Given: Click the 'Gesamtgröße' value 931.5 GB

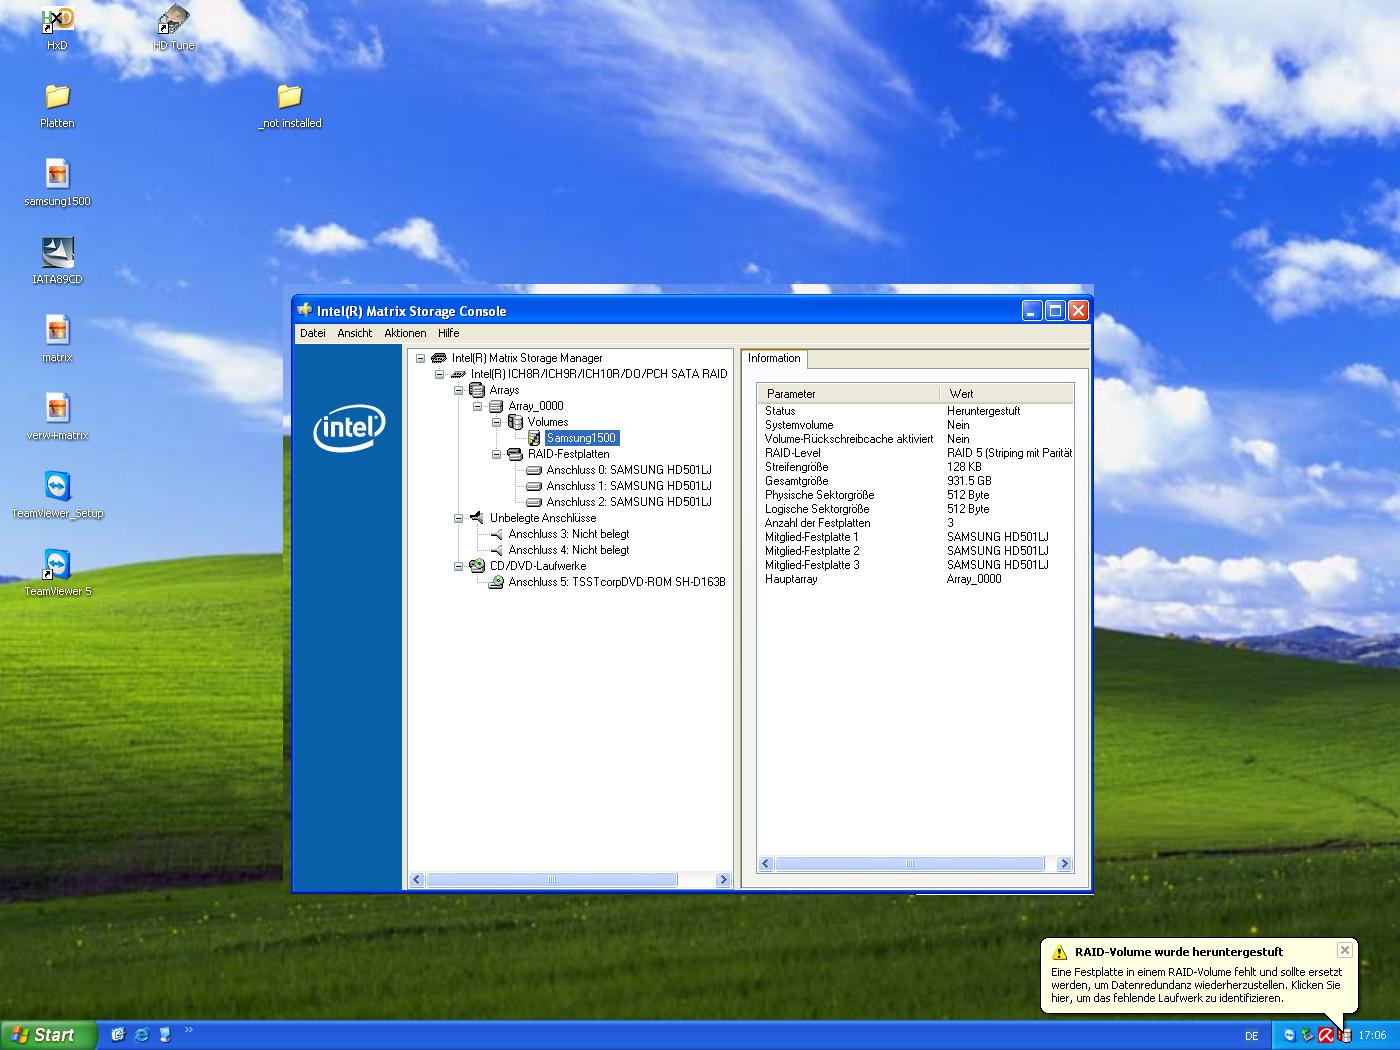Looking at the screenshot, I should [x=969, y=481].
